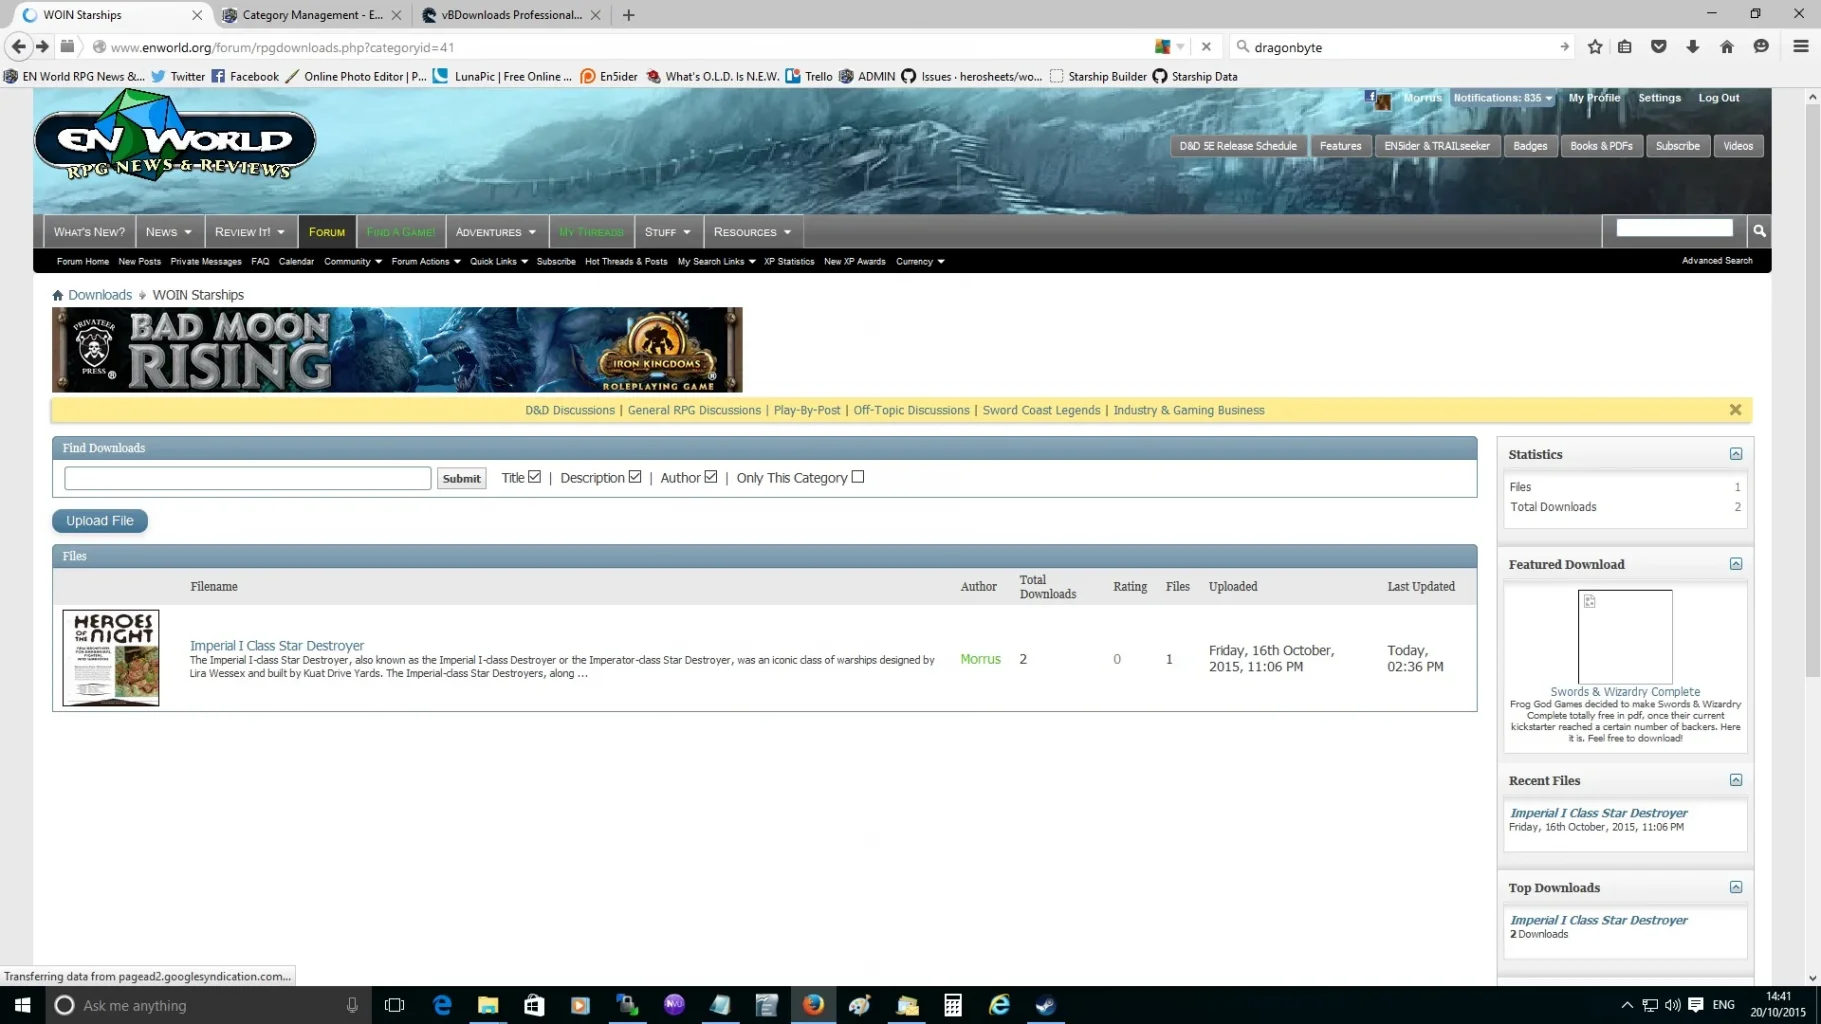Screen dimensions: 1821x1024
Task: Open the Community submenu
Action: point(353,262)
